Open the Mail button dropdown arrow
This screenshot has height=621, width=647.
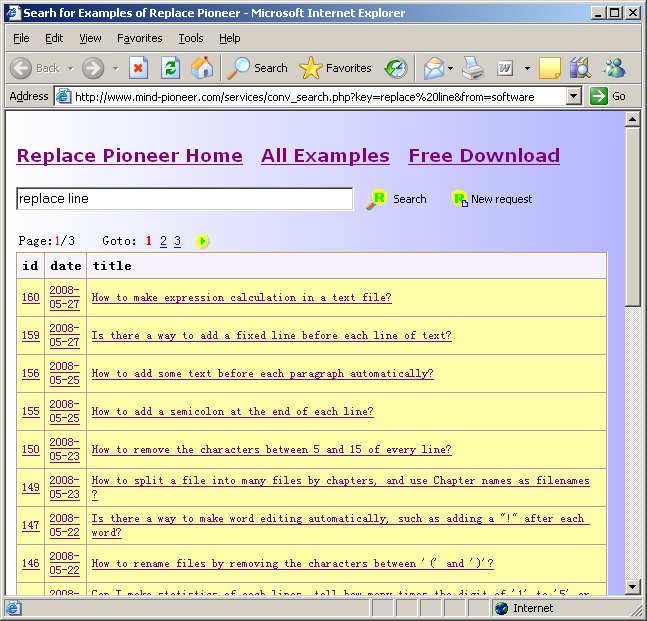tap(450, 69)
